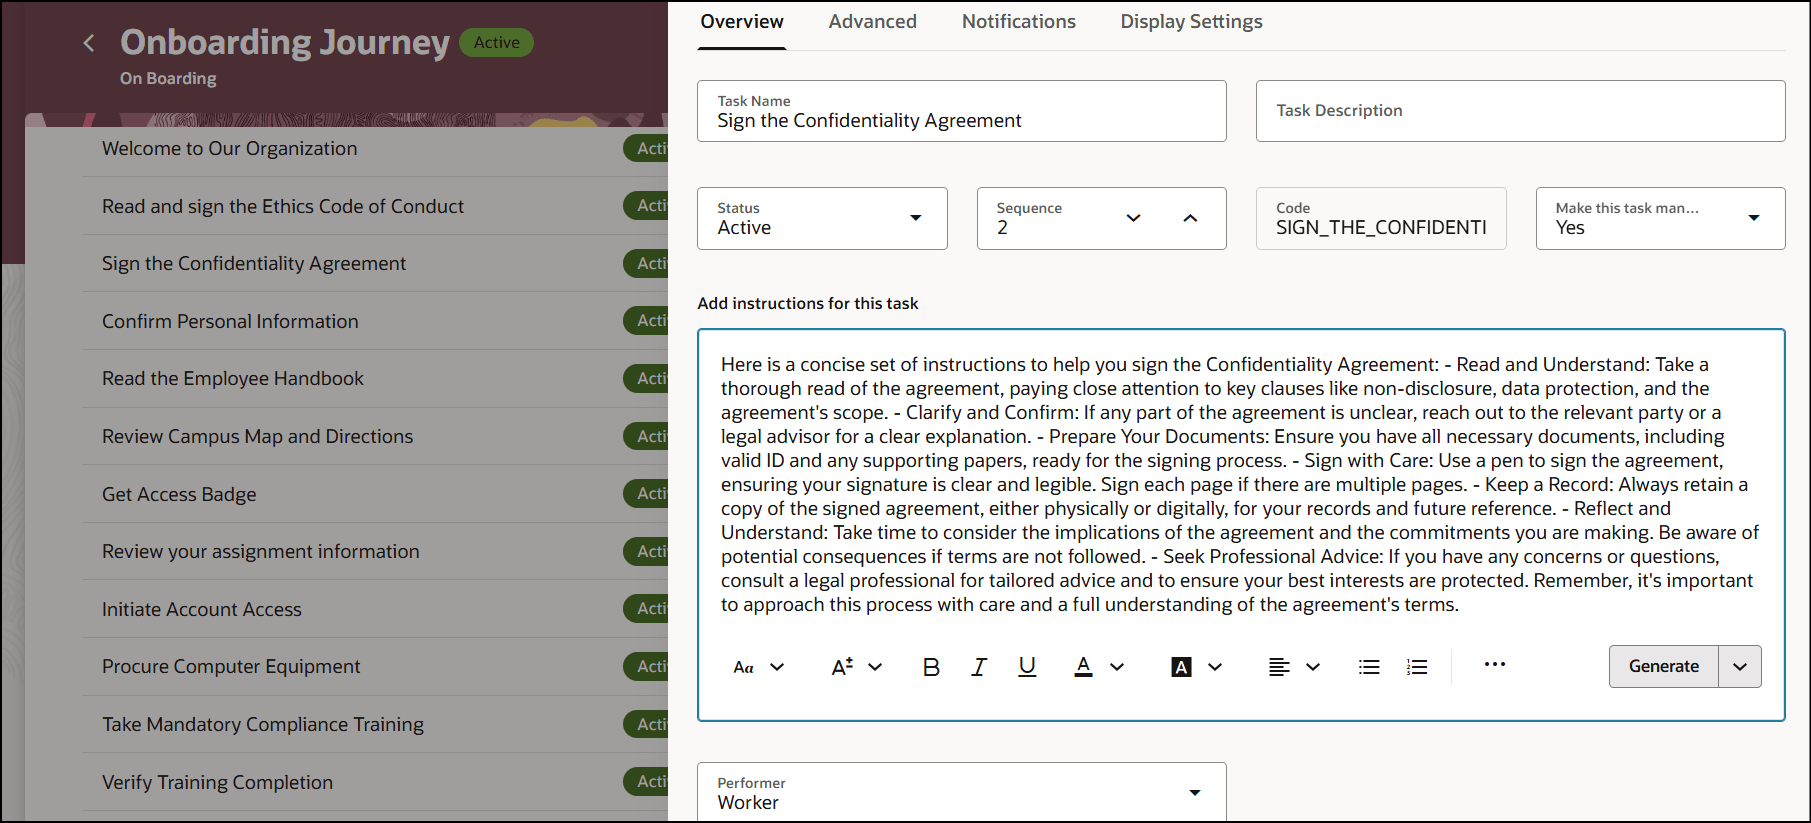Click the text alignment icon
Image resolution: width=1811 pixels, height=823 pixels.
pyautogui.click(x=1279, y=667)
